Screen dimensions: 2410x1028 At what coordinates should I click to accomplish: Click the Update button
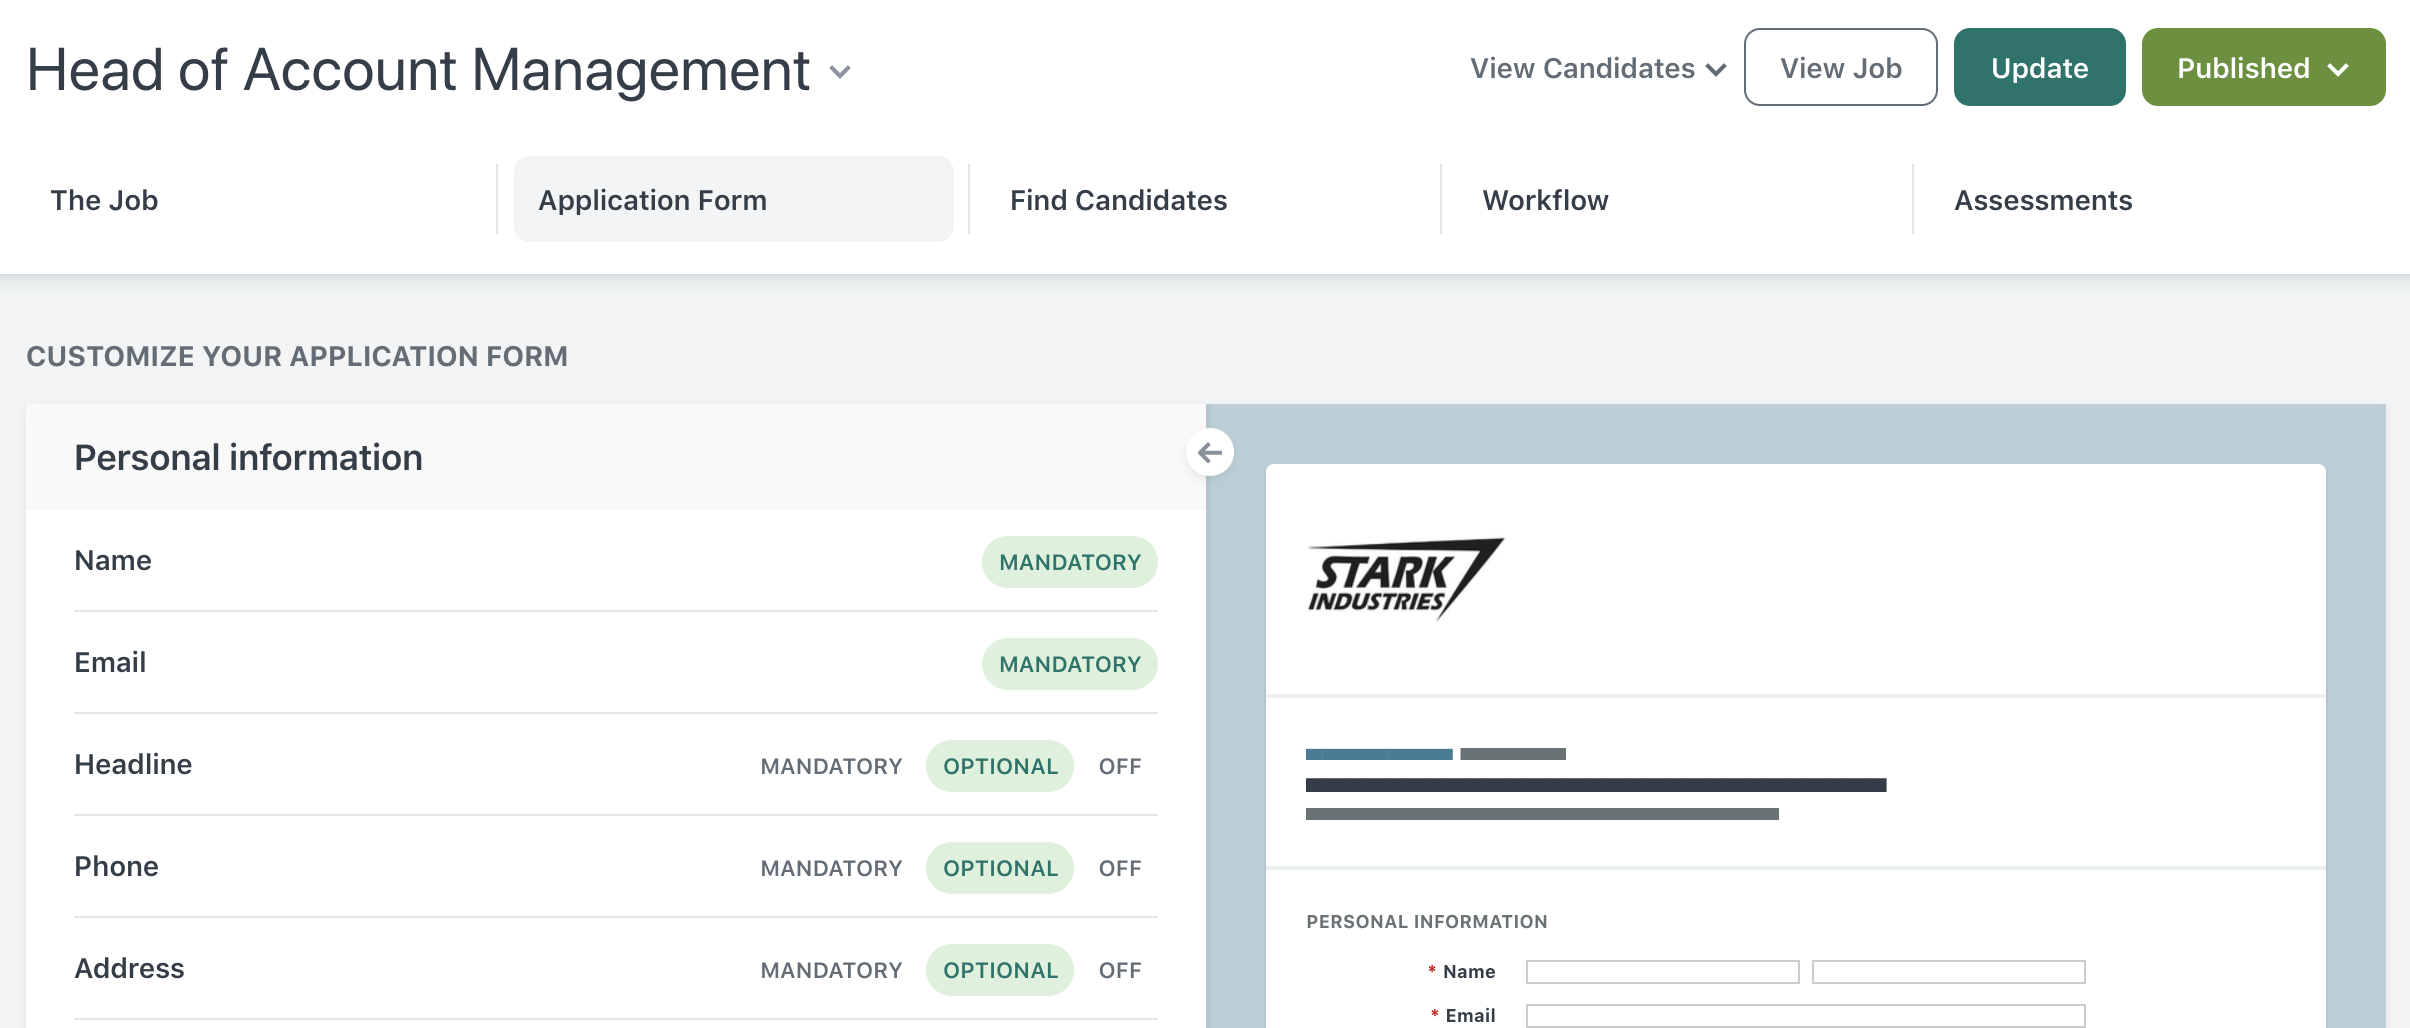click(2039, 67)
